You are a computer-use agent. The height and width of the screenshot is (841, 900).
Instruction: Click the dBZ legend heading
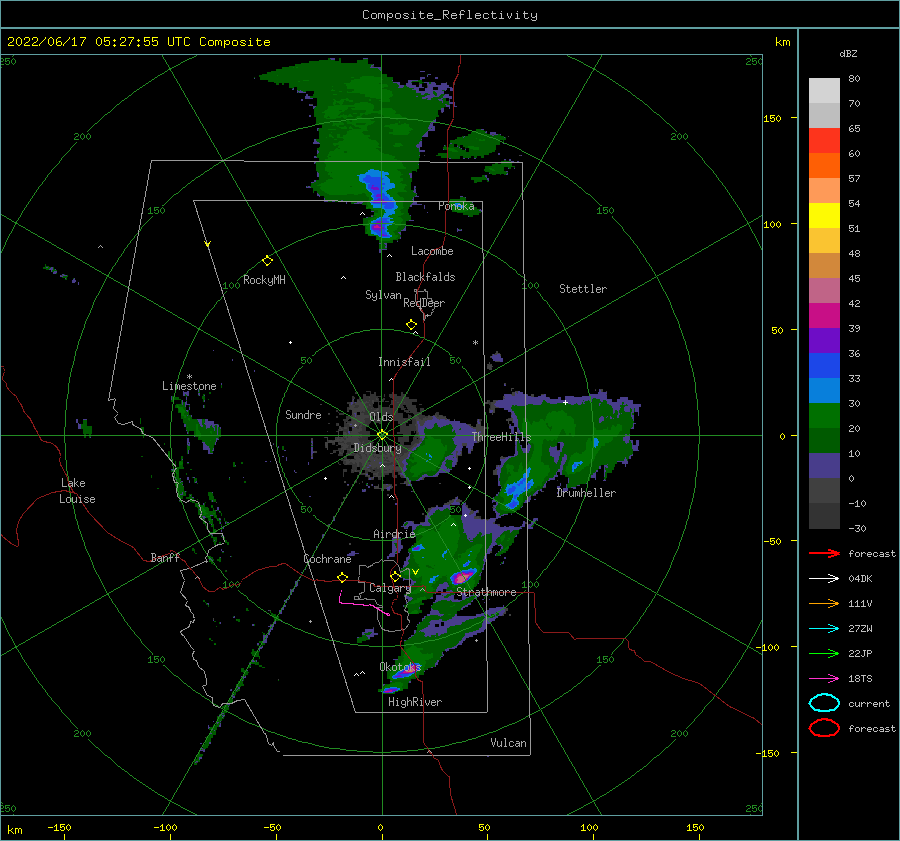point(848,54)
